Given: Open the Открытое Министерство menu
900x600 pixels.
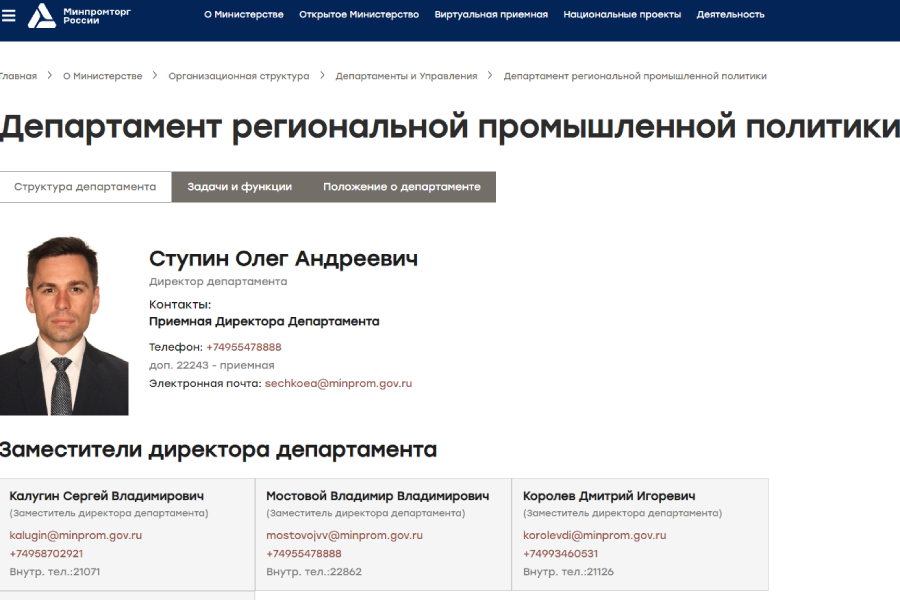Looking at the screenshot, I should 358,15.
